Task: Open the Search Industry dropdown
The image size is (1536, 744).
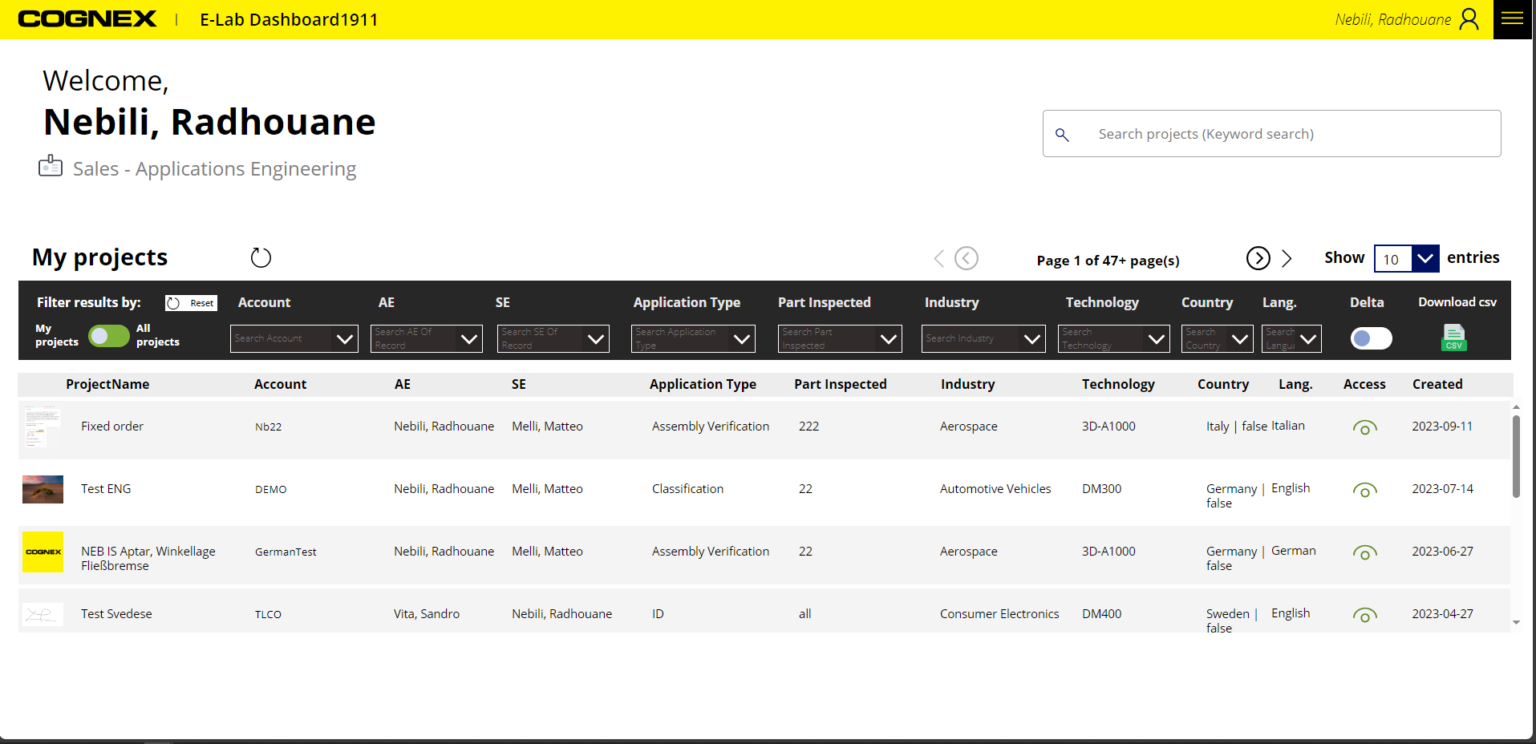Action: click(983, 339)
